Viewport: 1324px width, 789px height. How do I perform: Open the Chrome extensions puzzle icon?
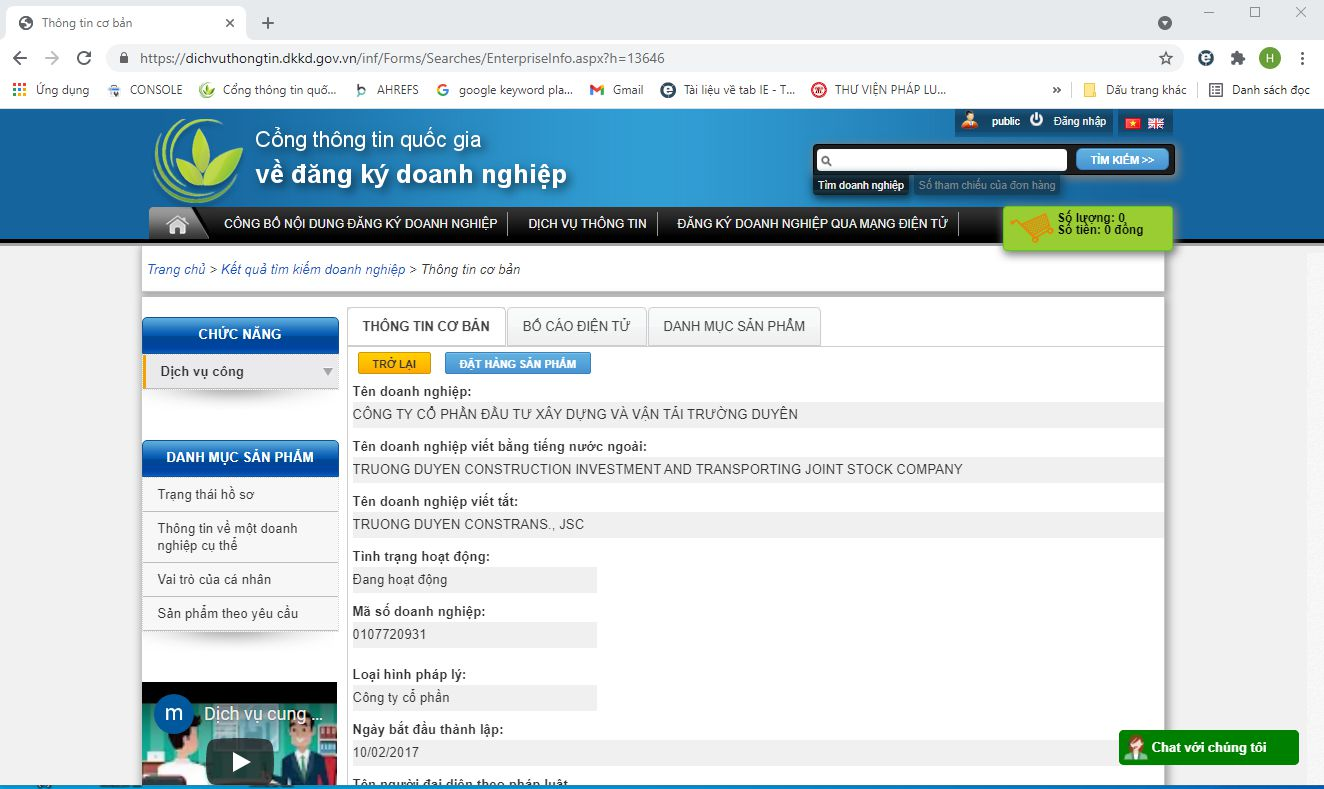coord(1238,58)
